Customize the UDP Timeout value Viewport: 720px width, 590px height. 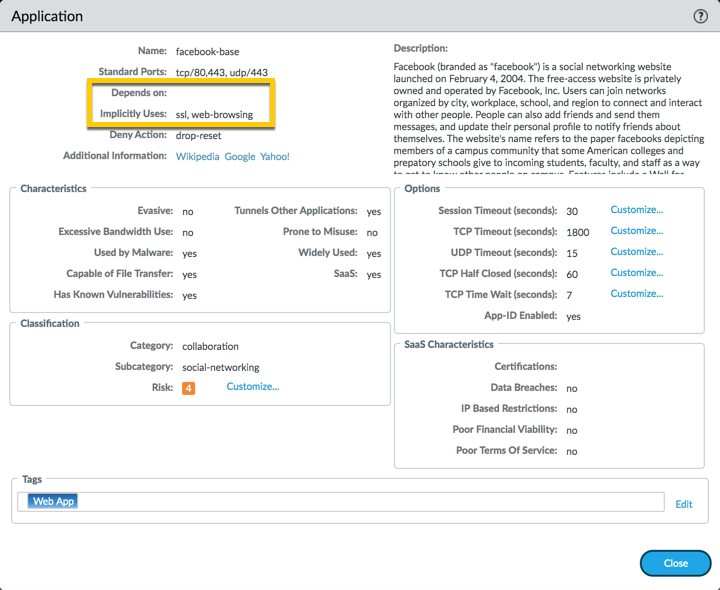click(x=636, y=252)
